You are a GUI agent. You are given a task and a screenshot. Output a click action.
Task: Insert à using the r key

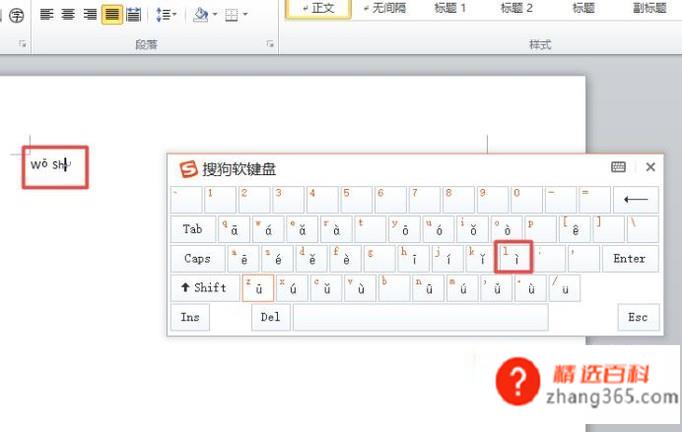[336, 229]
